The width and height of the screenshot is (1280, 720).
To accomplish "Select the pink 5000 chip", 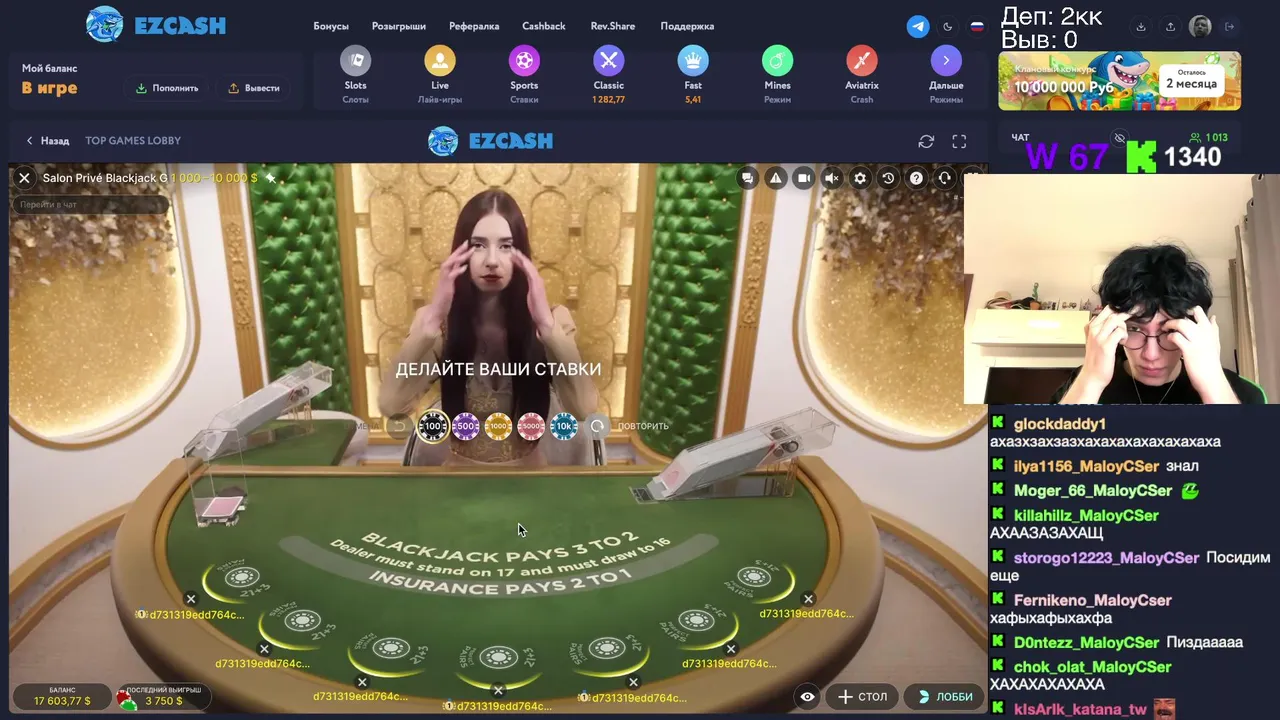I will 531,426.
